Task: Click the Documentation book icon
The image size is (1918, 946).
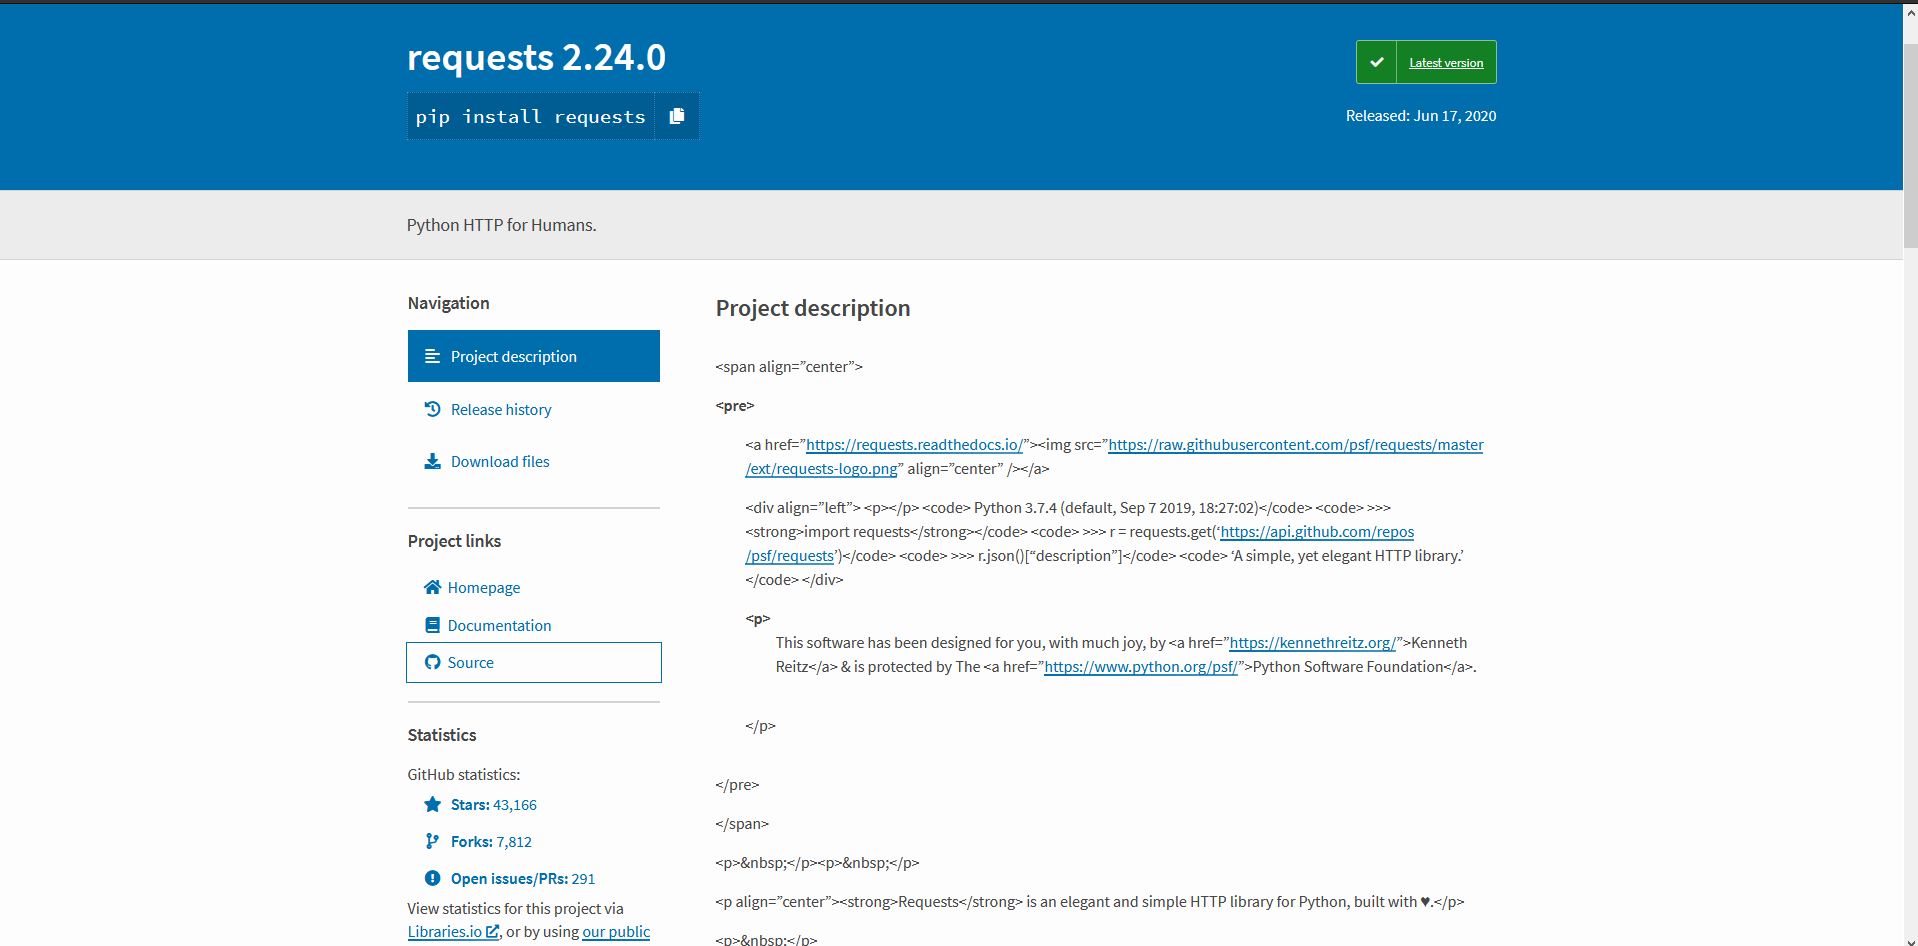Action: [x=432, y=625]
